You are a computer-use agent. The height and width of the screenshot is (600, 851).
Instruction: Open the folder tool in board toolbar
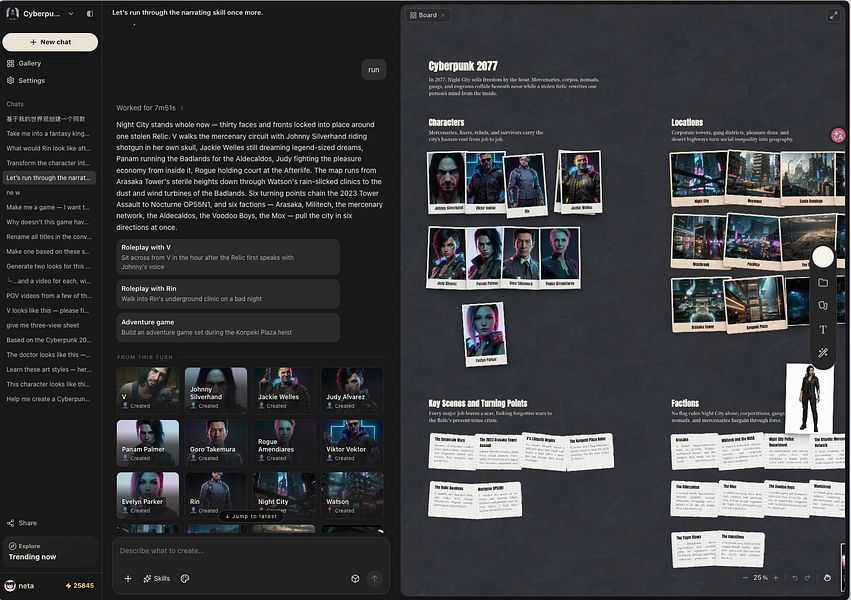pos(823,283)
